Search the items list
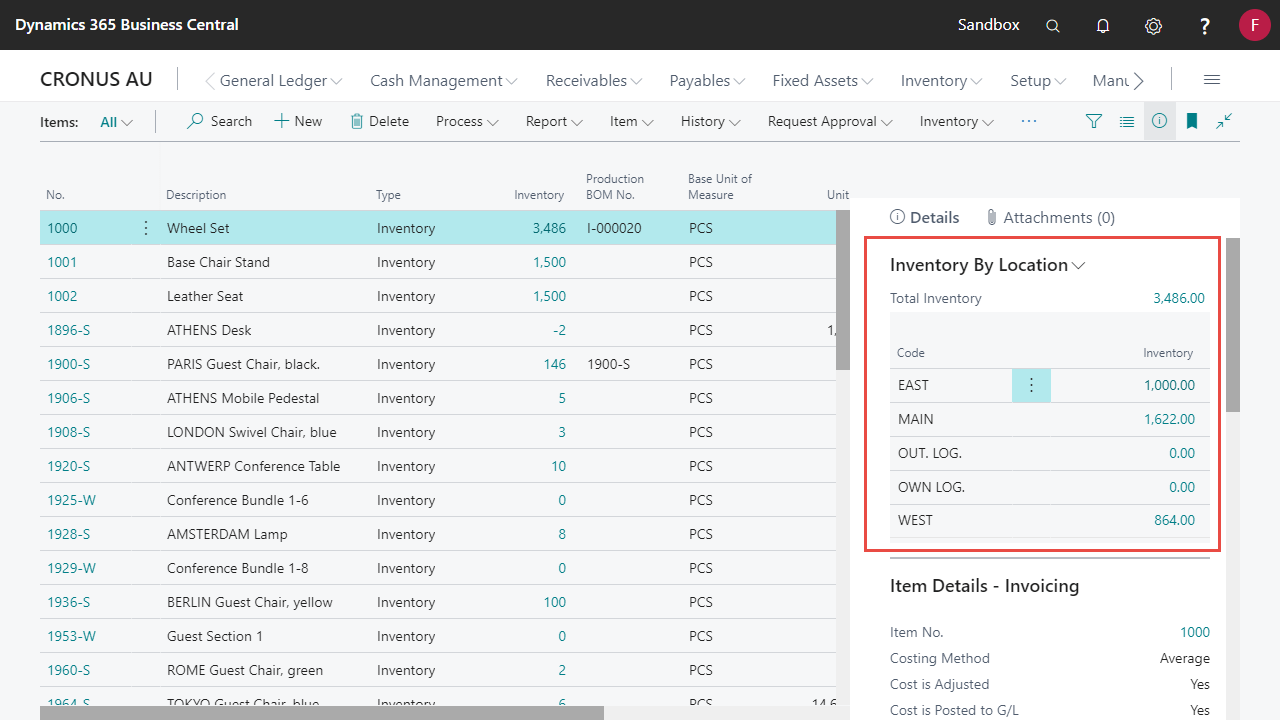The width and height of the screenshot is (1280, 720). pos(220,121)
